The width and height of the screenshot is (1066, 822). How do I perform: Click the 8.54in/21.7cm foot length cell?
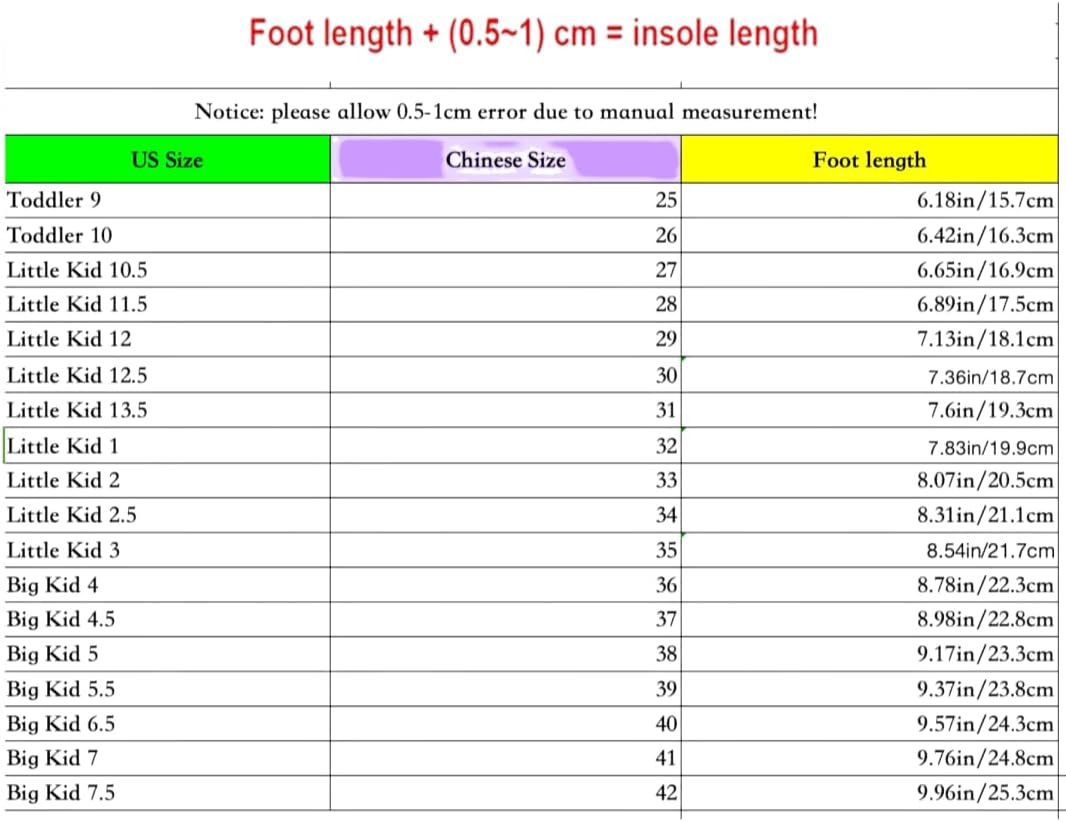click(x=869, y=550)
